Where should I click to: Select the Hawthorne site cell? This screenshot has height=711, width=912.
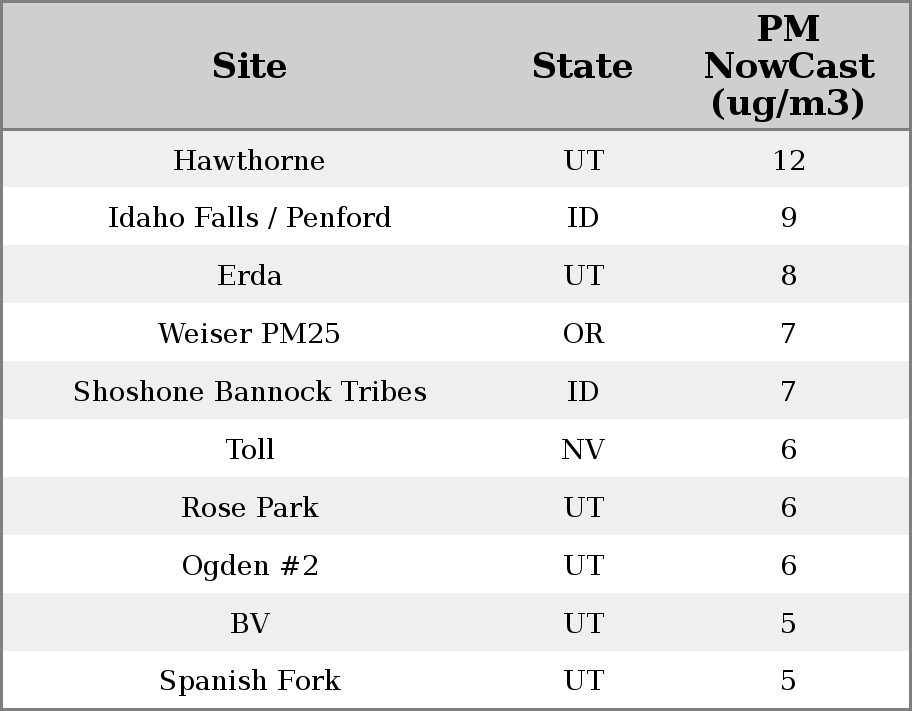(249, 161)
